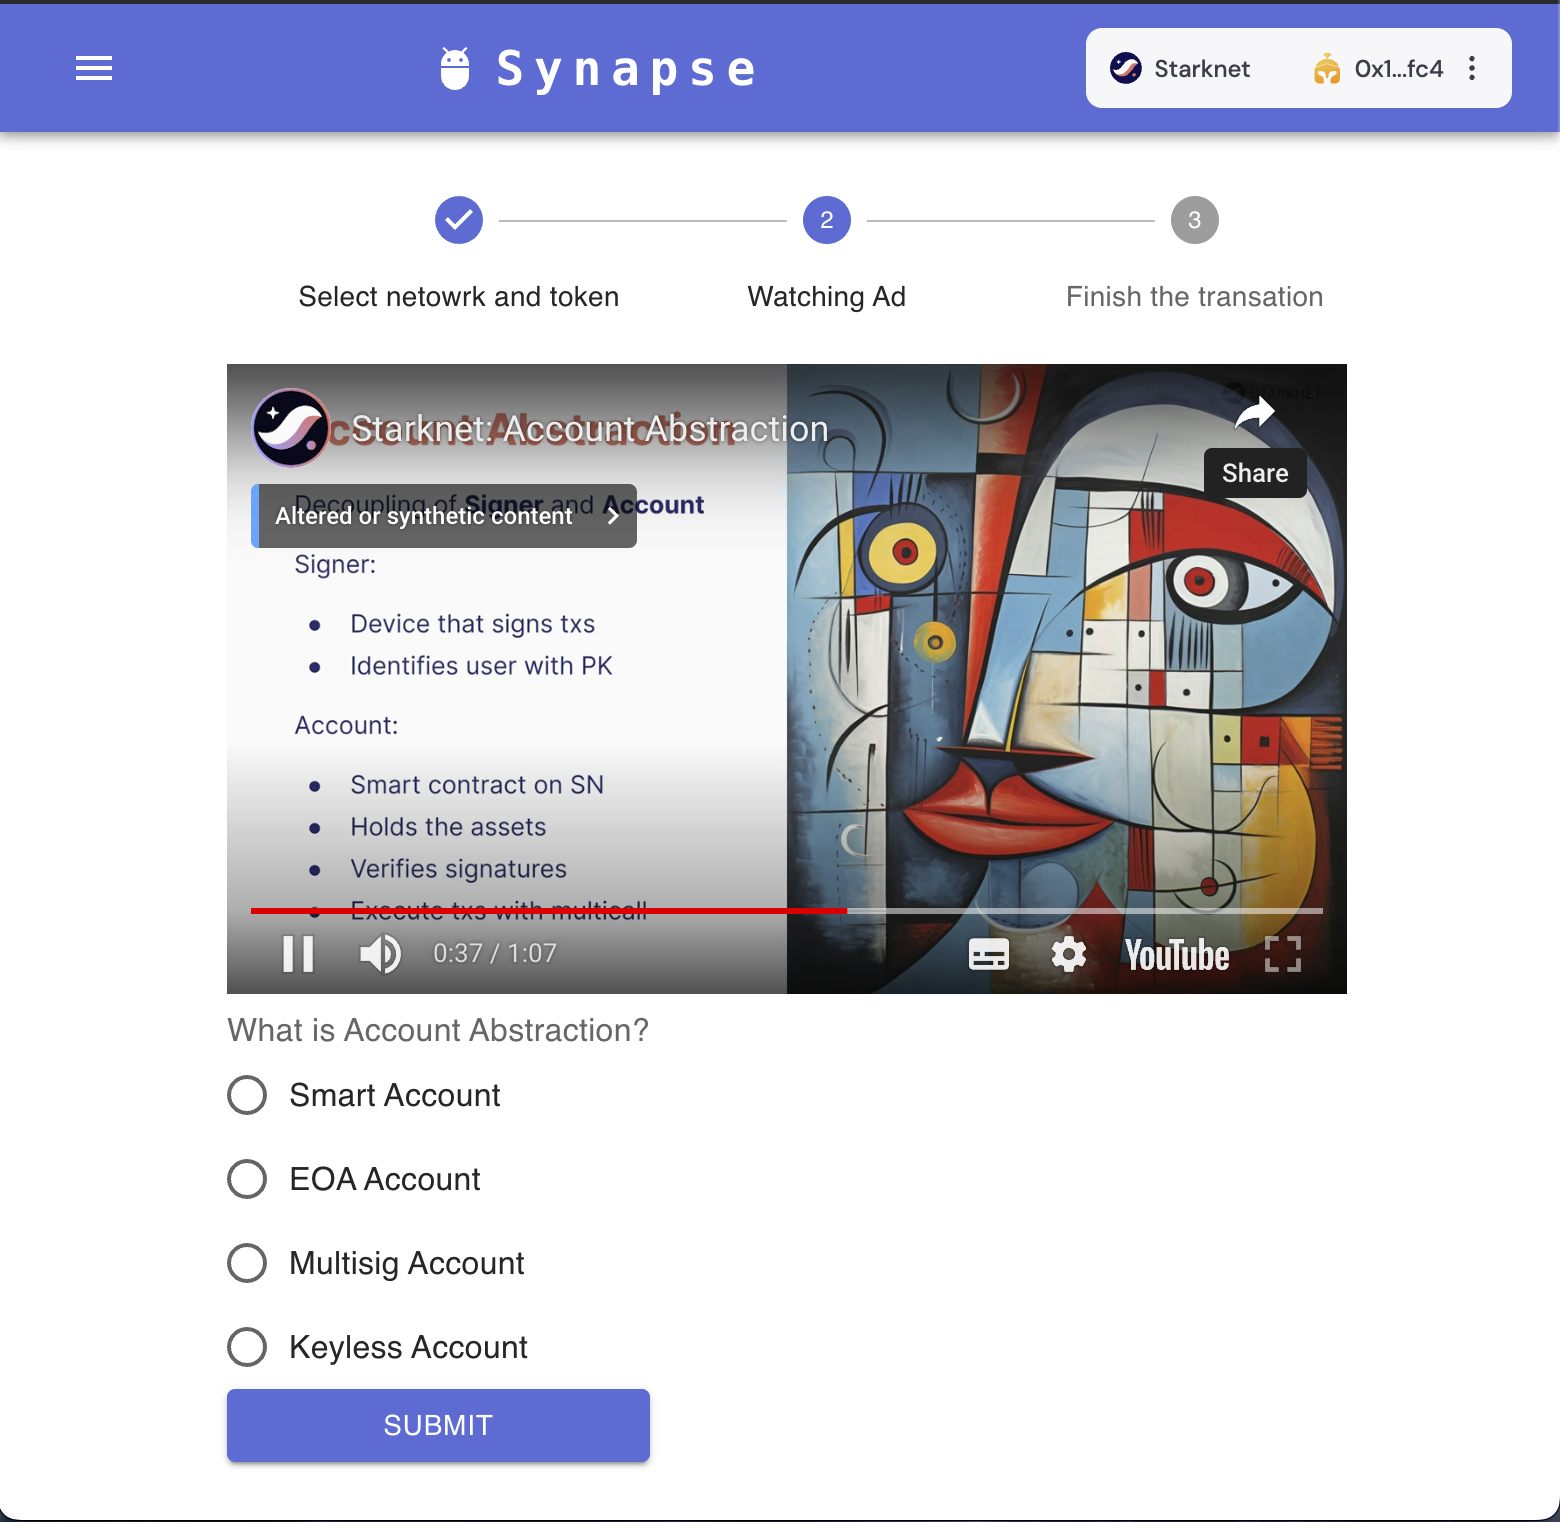Select the 'Select netowrk and token' step label
Image resolution: width=1560 pixels, height=1522 pixels.
click(459, 297)
